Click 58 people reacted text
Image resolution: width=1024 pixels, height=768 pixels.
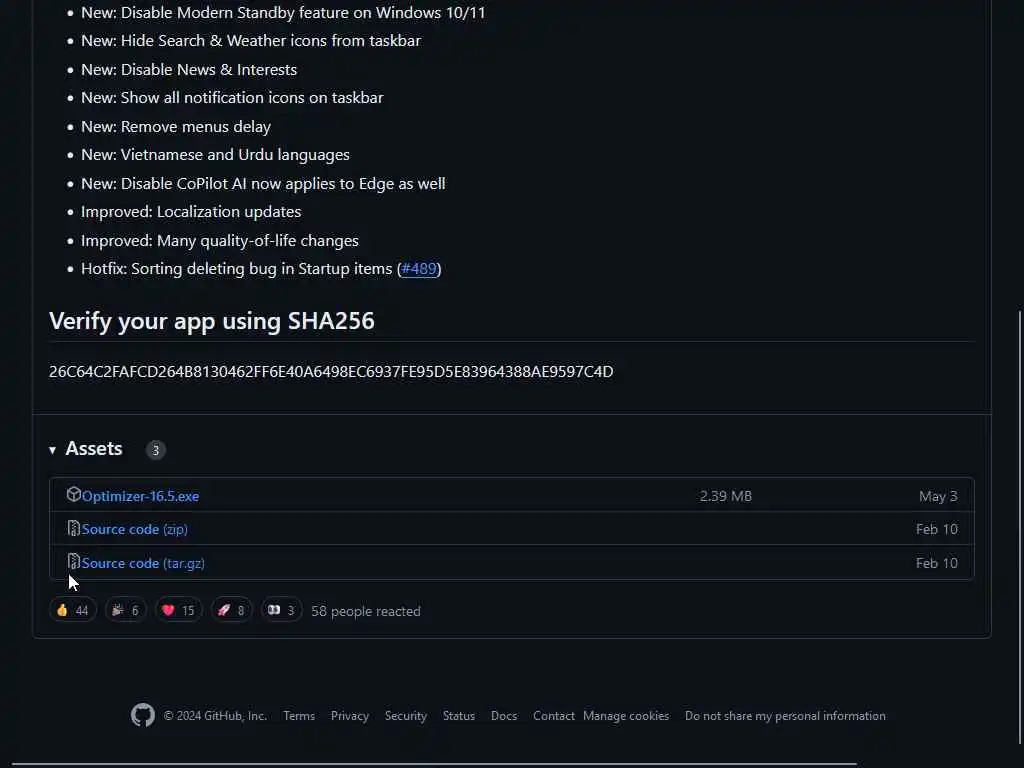366,611
